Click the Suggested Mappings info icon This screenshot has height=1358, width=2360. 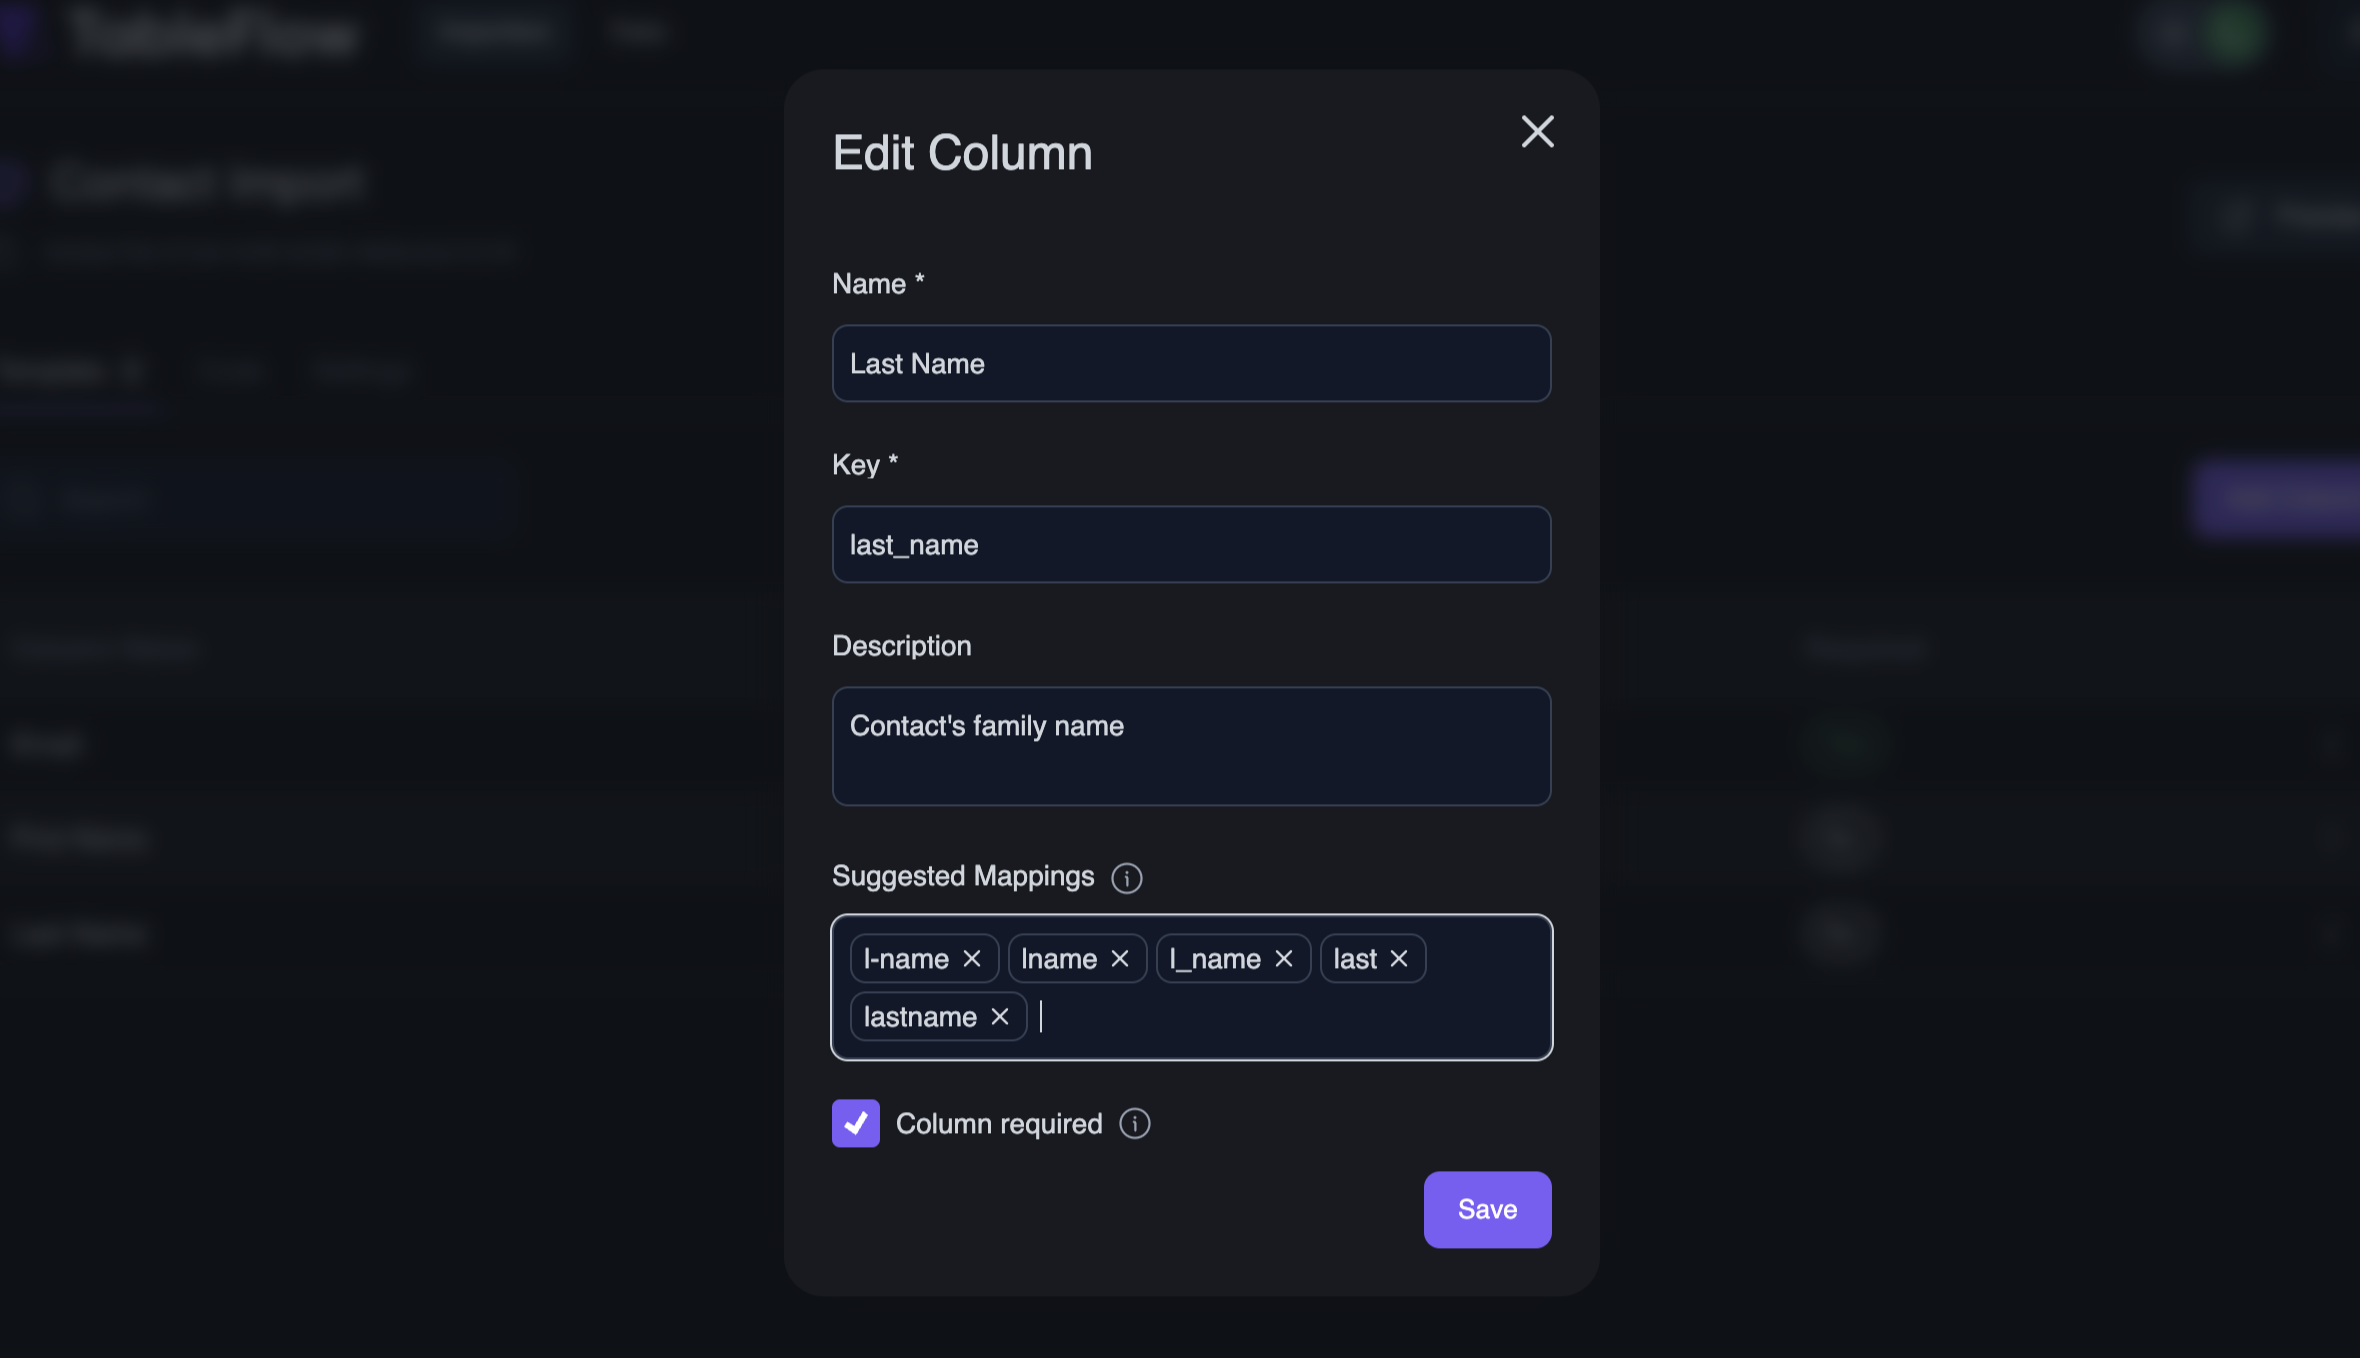click(x=1126, y=878)
